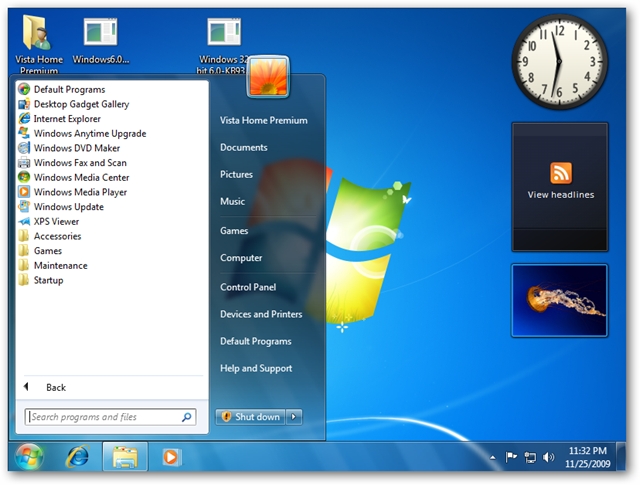Open Windows Fax and Scan
Viewport: 640px width, 485px height.
pos(72,163)
